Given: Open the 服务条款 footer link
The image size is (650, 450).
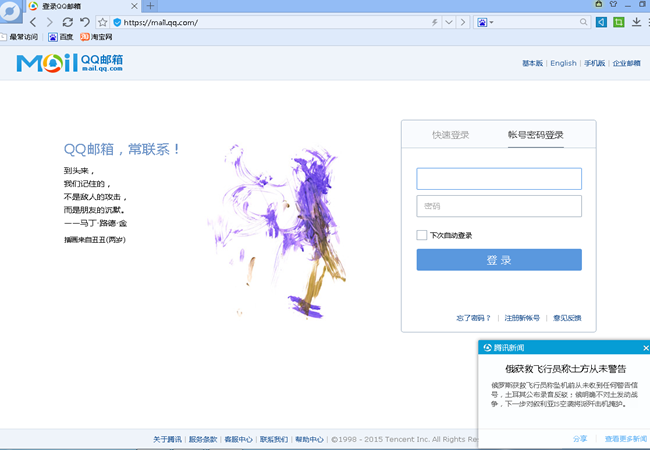Looking at the screenshot, I should (x=203, y=439).
